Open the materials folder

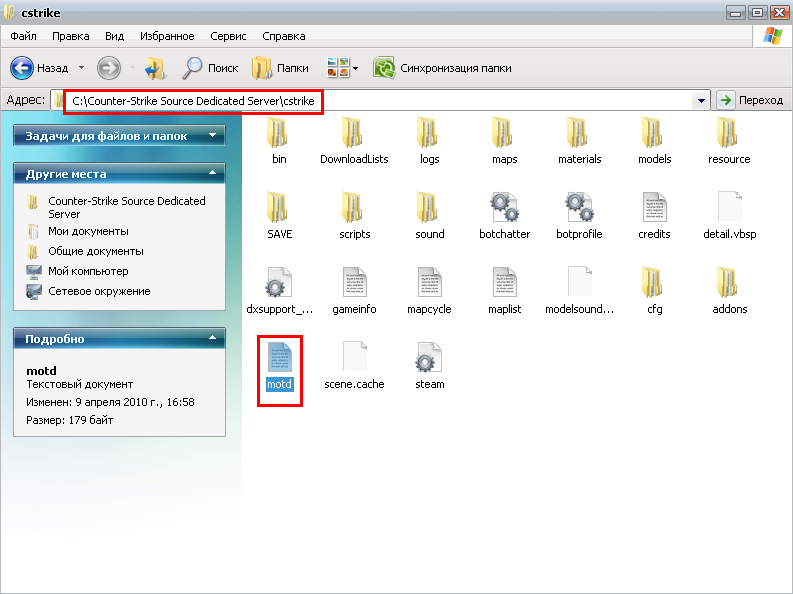[x=580, y=141]
